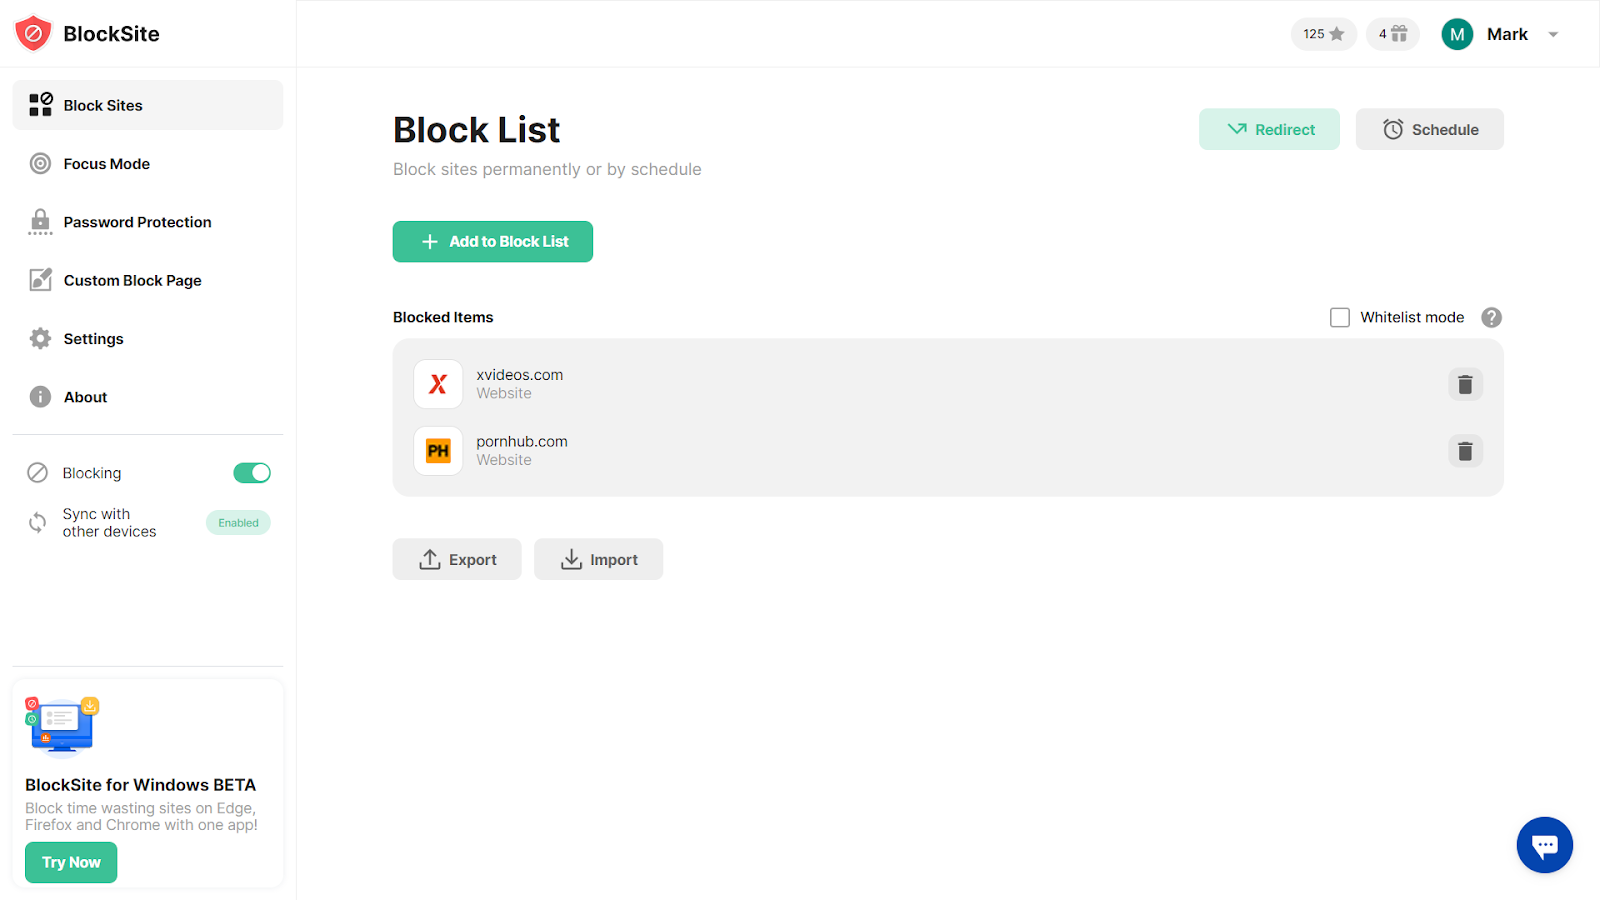Open the Schedule settings

pos(1429,129)
